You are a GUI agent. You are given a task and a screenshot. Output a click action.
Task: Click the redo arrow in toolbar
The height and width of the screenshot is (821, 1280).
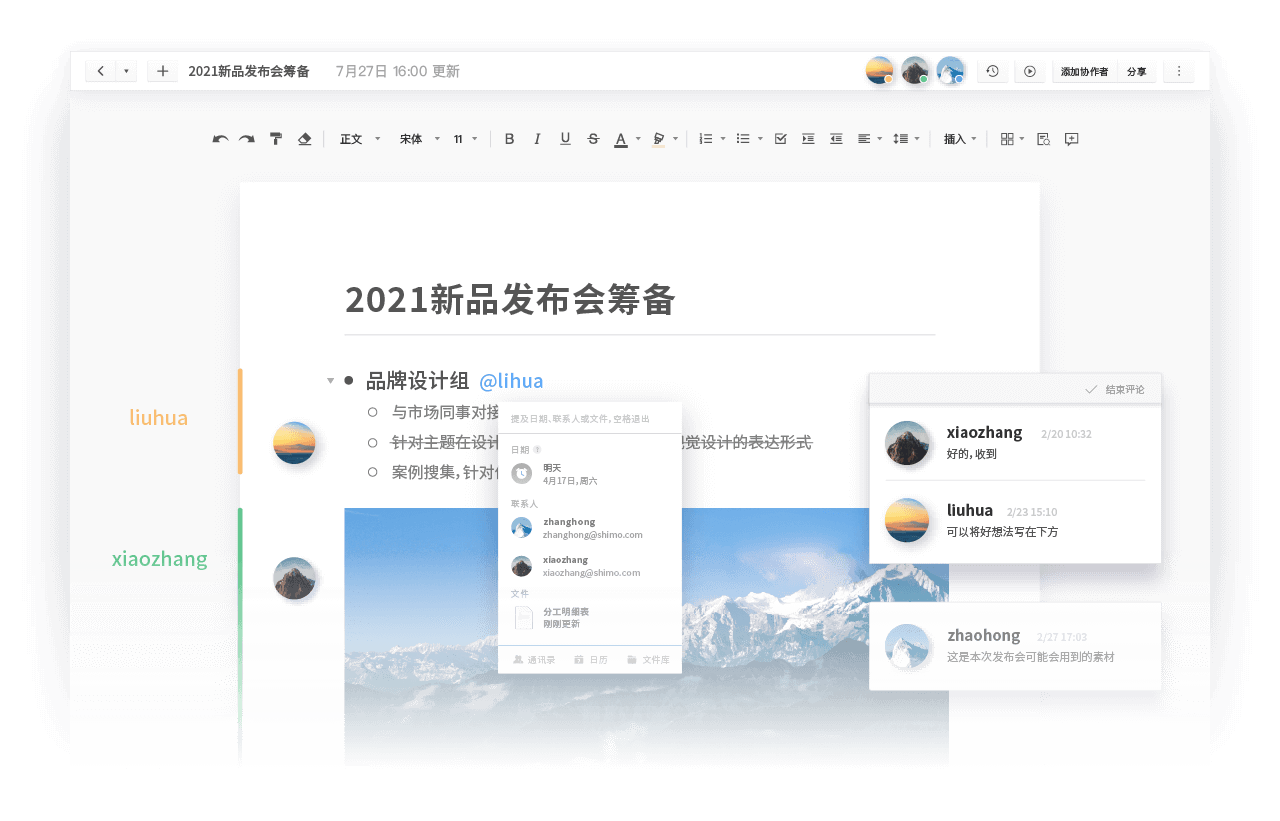pyautogui.click(x=247, y=139)
